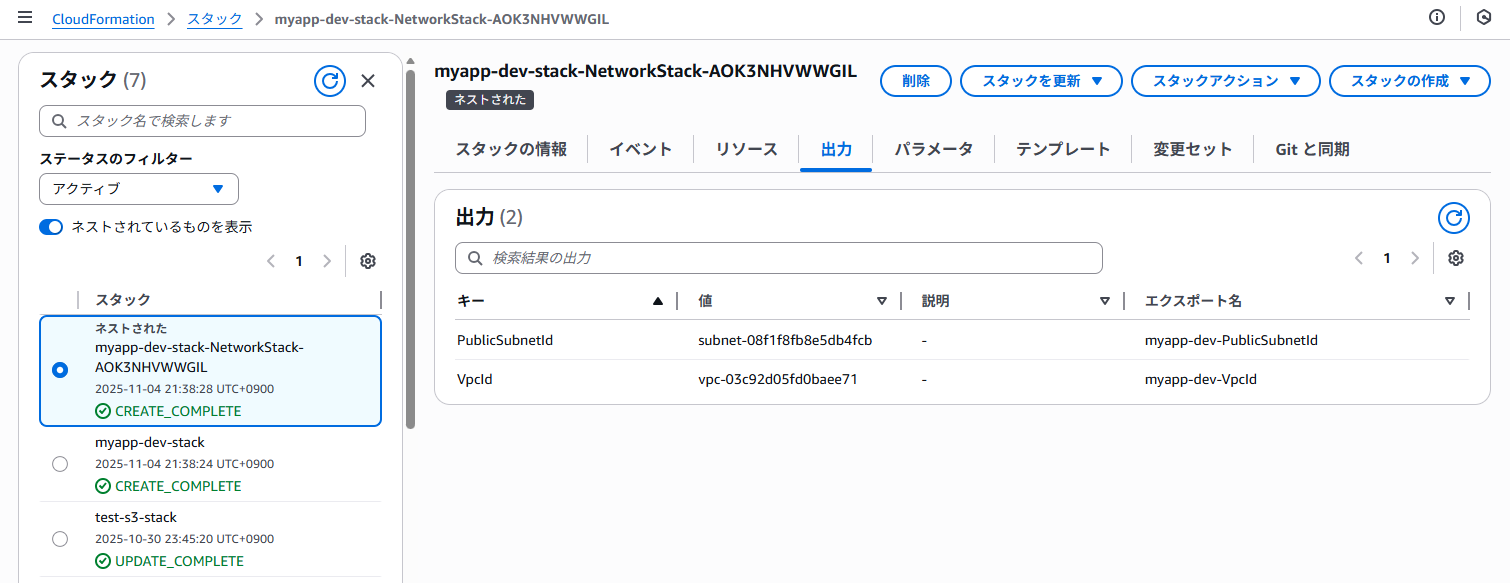Click PublicSubnetId key cell
Screen dimensions: 1510x583
pos(505,340)
